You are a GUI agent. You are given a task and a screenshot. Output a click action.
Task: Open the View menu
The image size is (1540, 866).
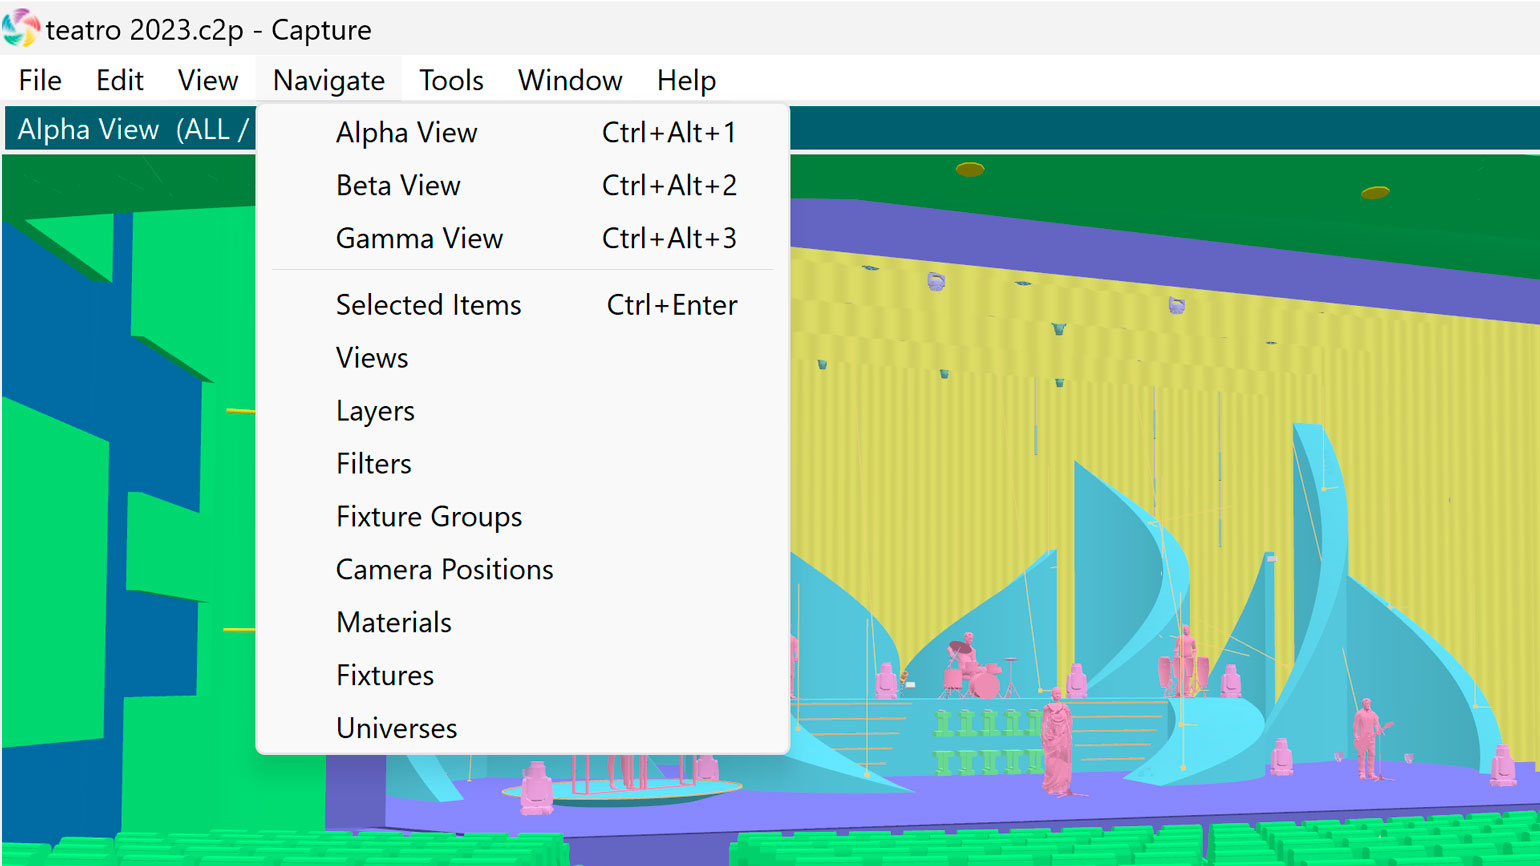(x=208, y=80)
